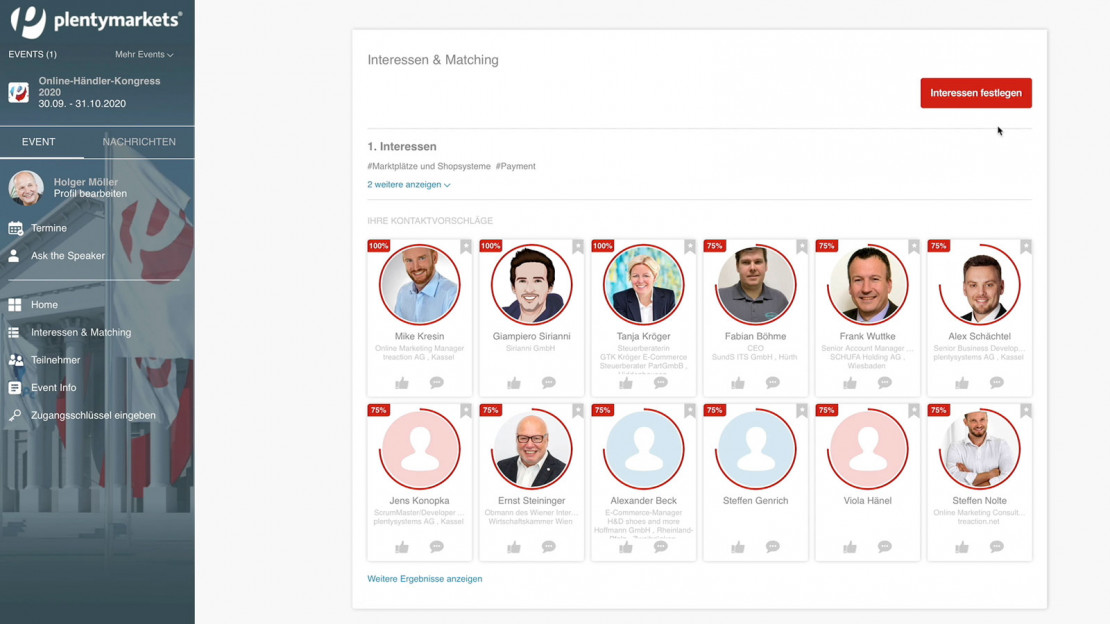Viewport: 1110px width, 624px height.
Task: Click the thumbs-up under Tanja Kröger
Action: coord(626,383)
